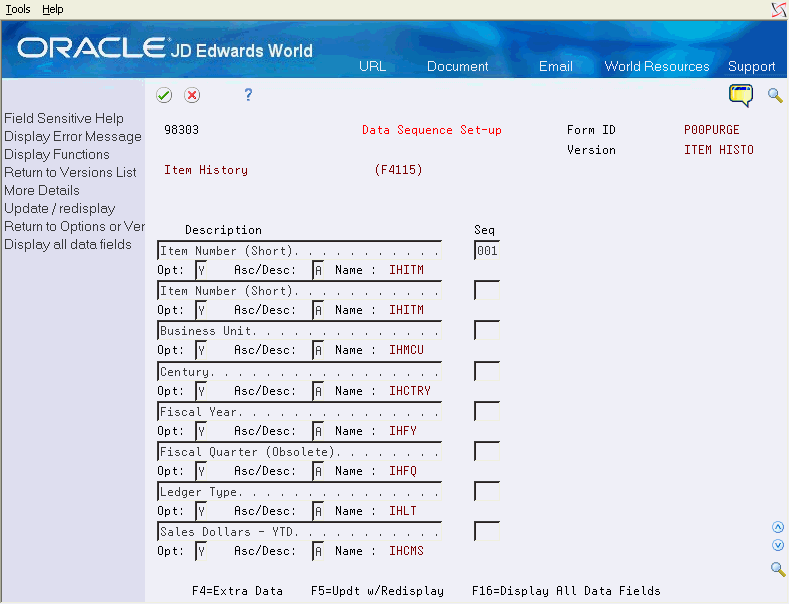This screenshot has height=604, width=789.
Task: Select Display Functions
Action: click(57, 155)
